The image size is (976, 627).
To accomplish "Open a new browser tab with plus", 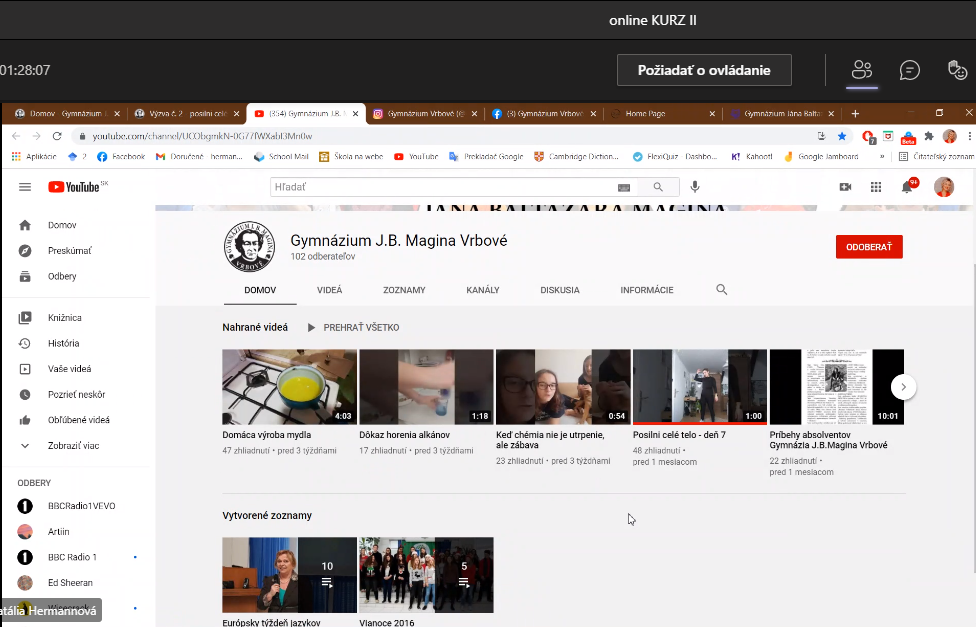I will [x=855, y=113].
